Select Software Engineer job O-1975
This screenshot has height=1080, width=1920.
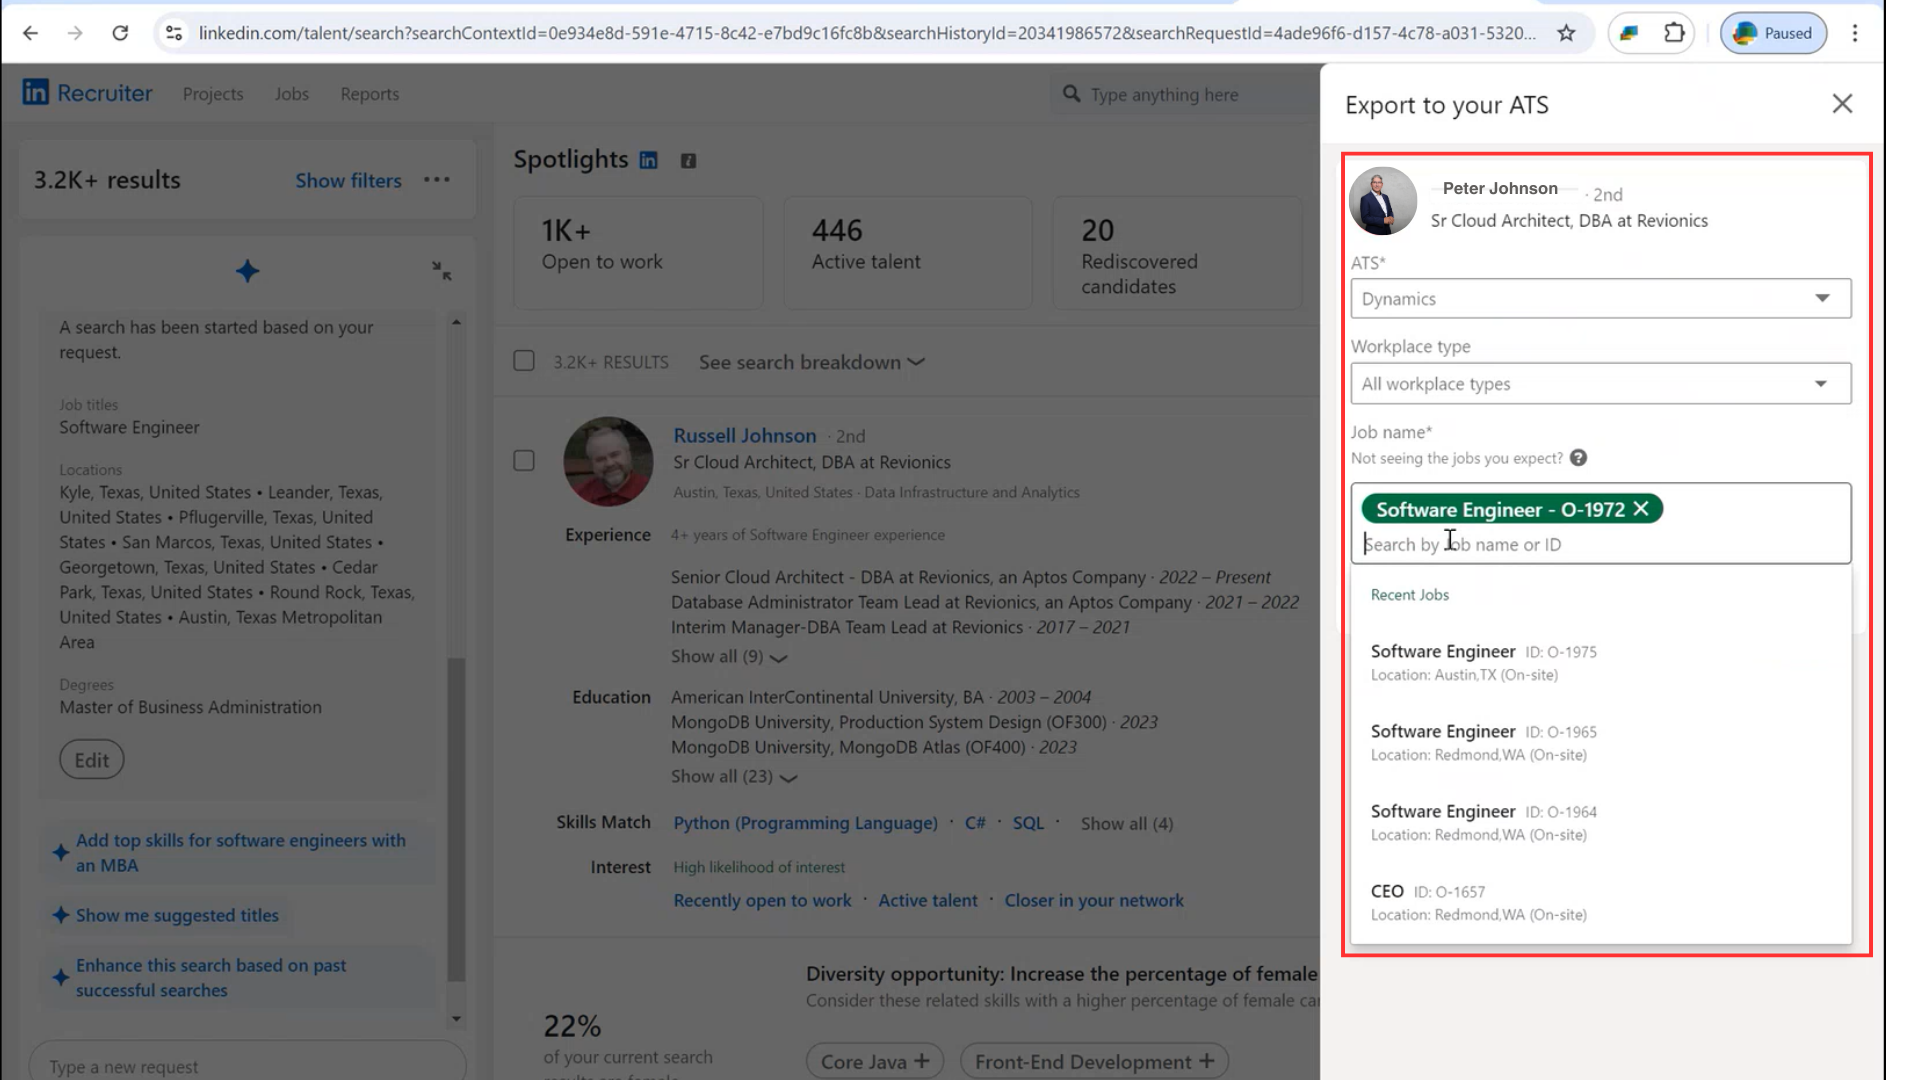click(1600, 662)
